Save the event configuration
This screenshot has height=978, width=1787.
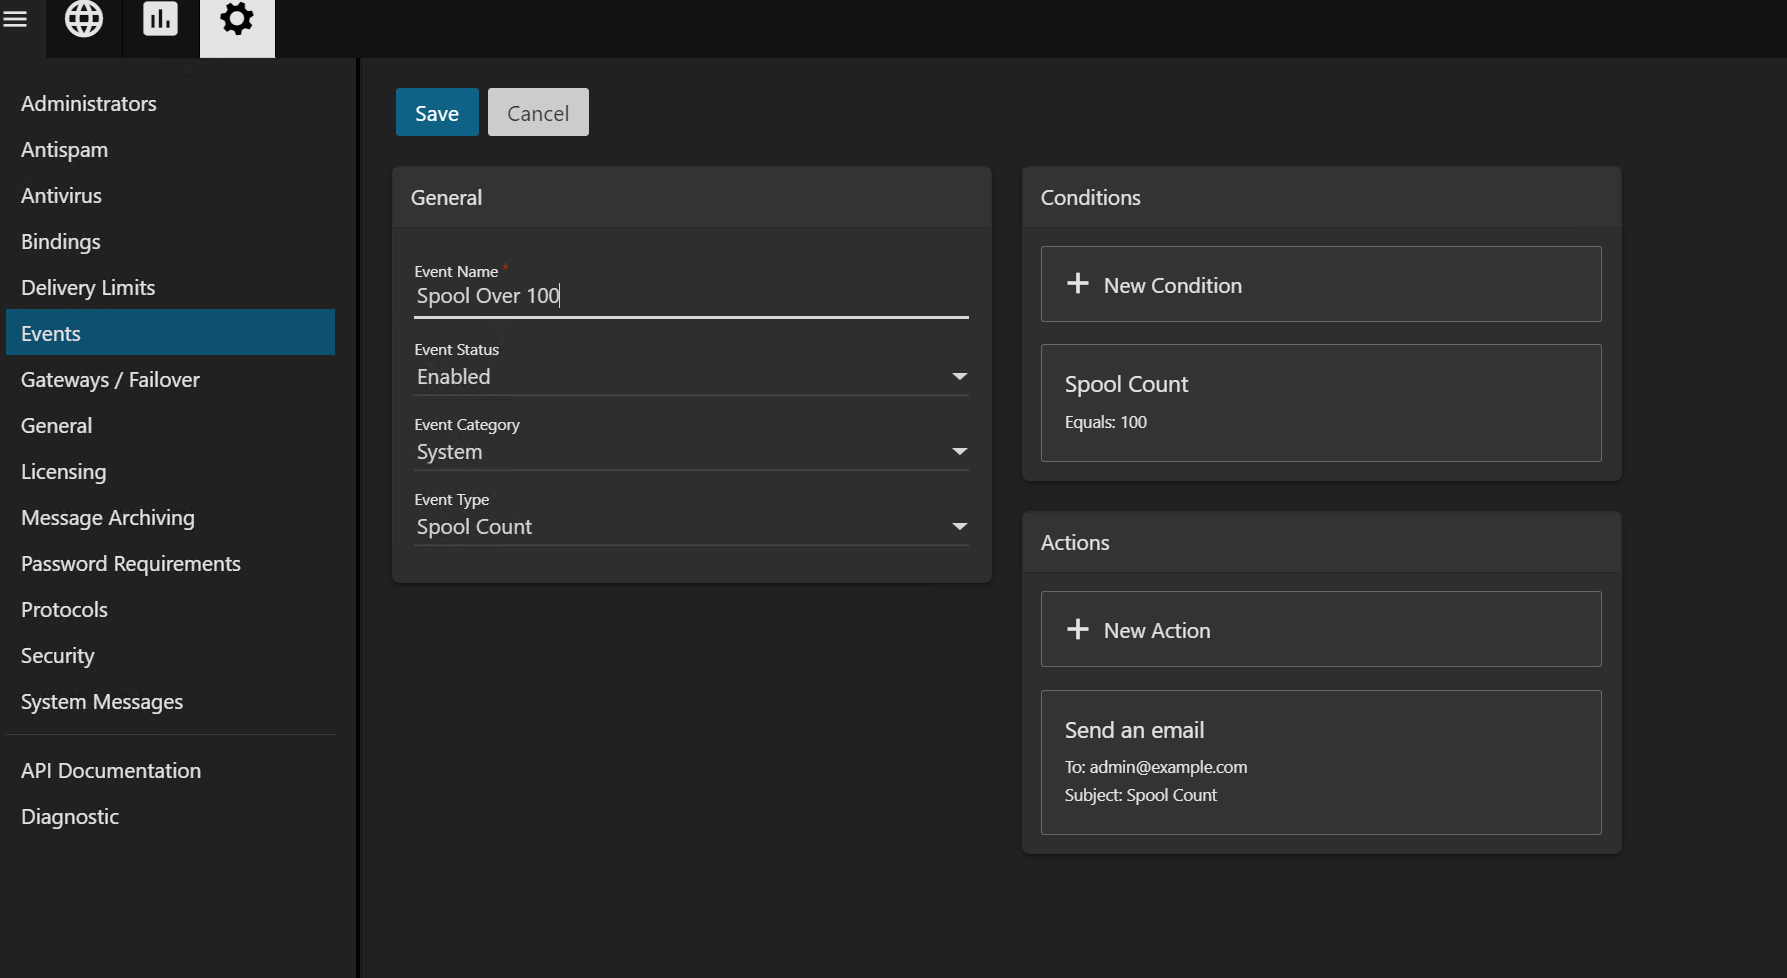437,113
